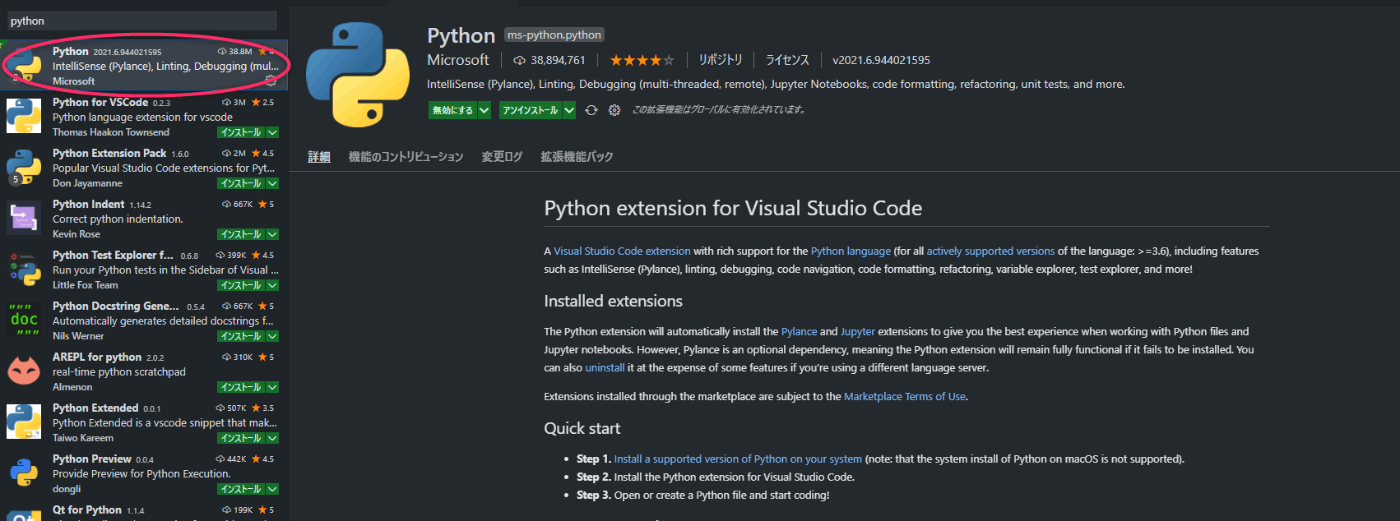
Task: Install the Python Test Explorer extension
Action: [x=241, y=285]
